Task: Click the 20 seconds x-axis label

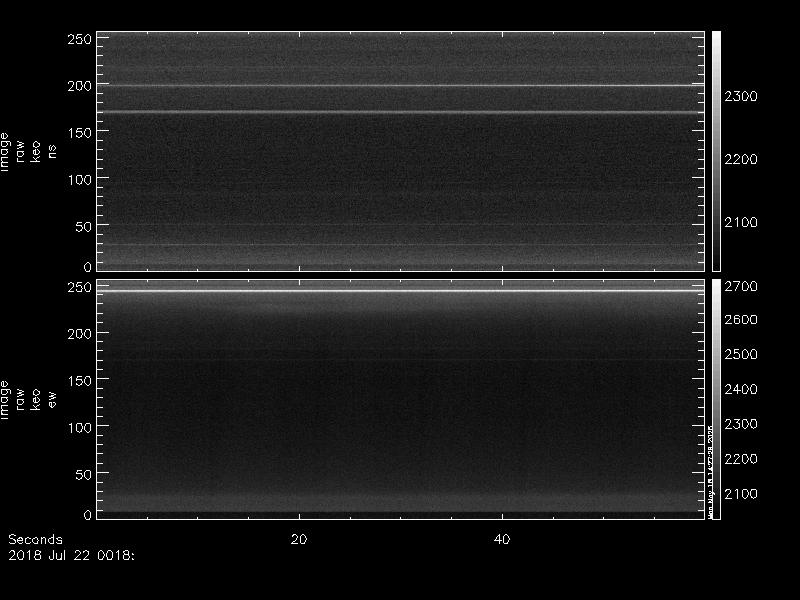Action: tap(299, 539)
